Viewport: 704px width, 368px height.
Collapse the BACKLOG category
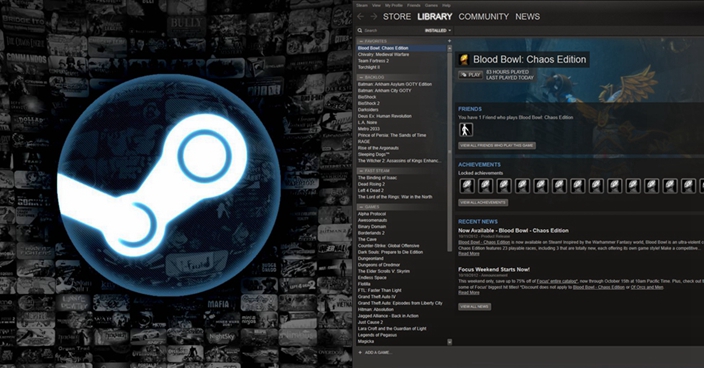tap(361, 78)
